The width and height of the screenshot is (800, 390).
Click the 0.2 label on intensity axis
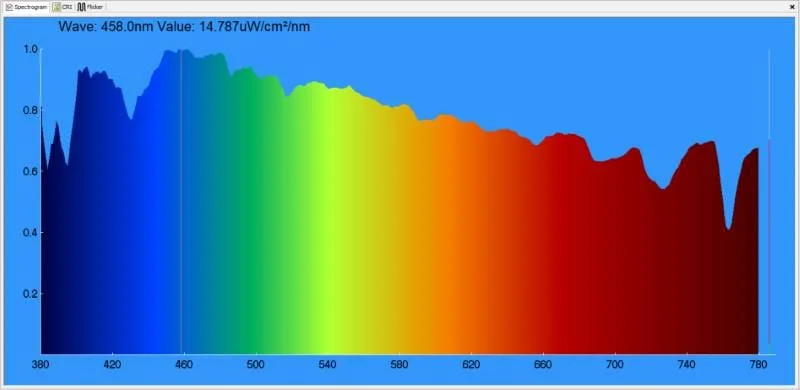(31, 294)
